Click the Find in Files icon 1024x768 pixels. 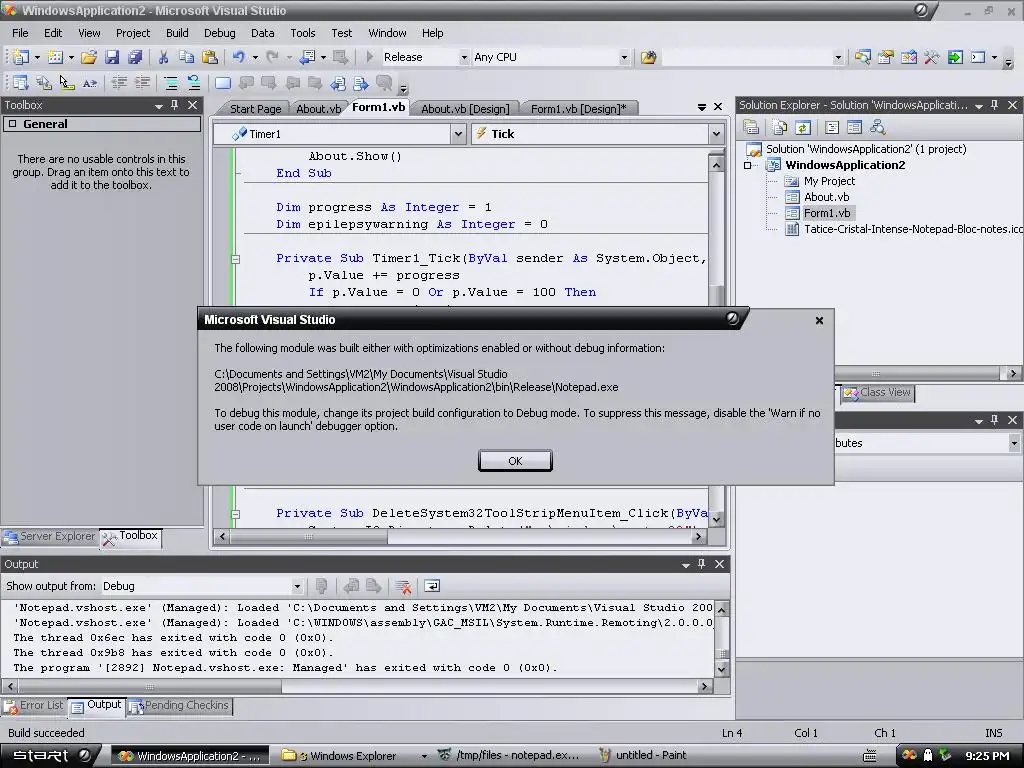pyautogui.click(x=648, y=57)
